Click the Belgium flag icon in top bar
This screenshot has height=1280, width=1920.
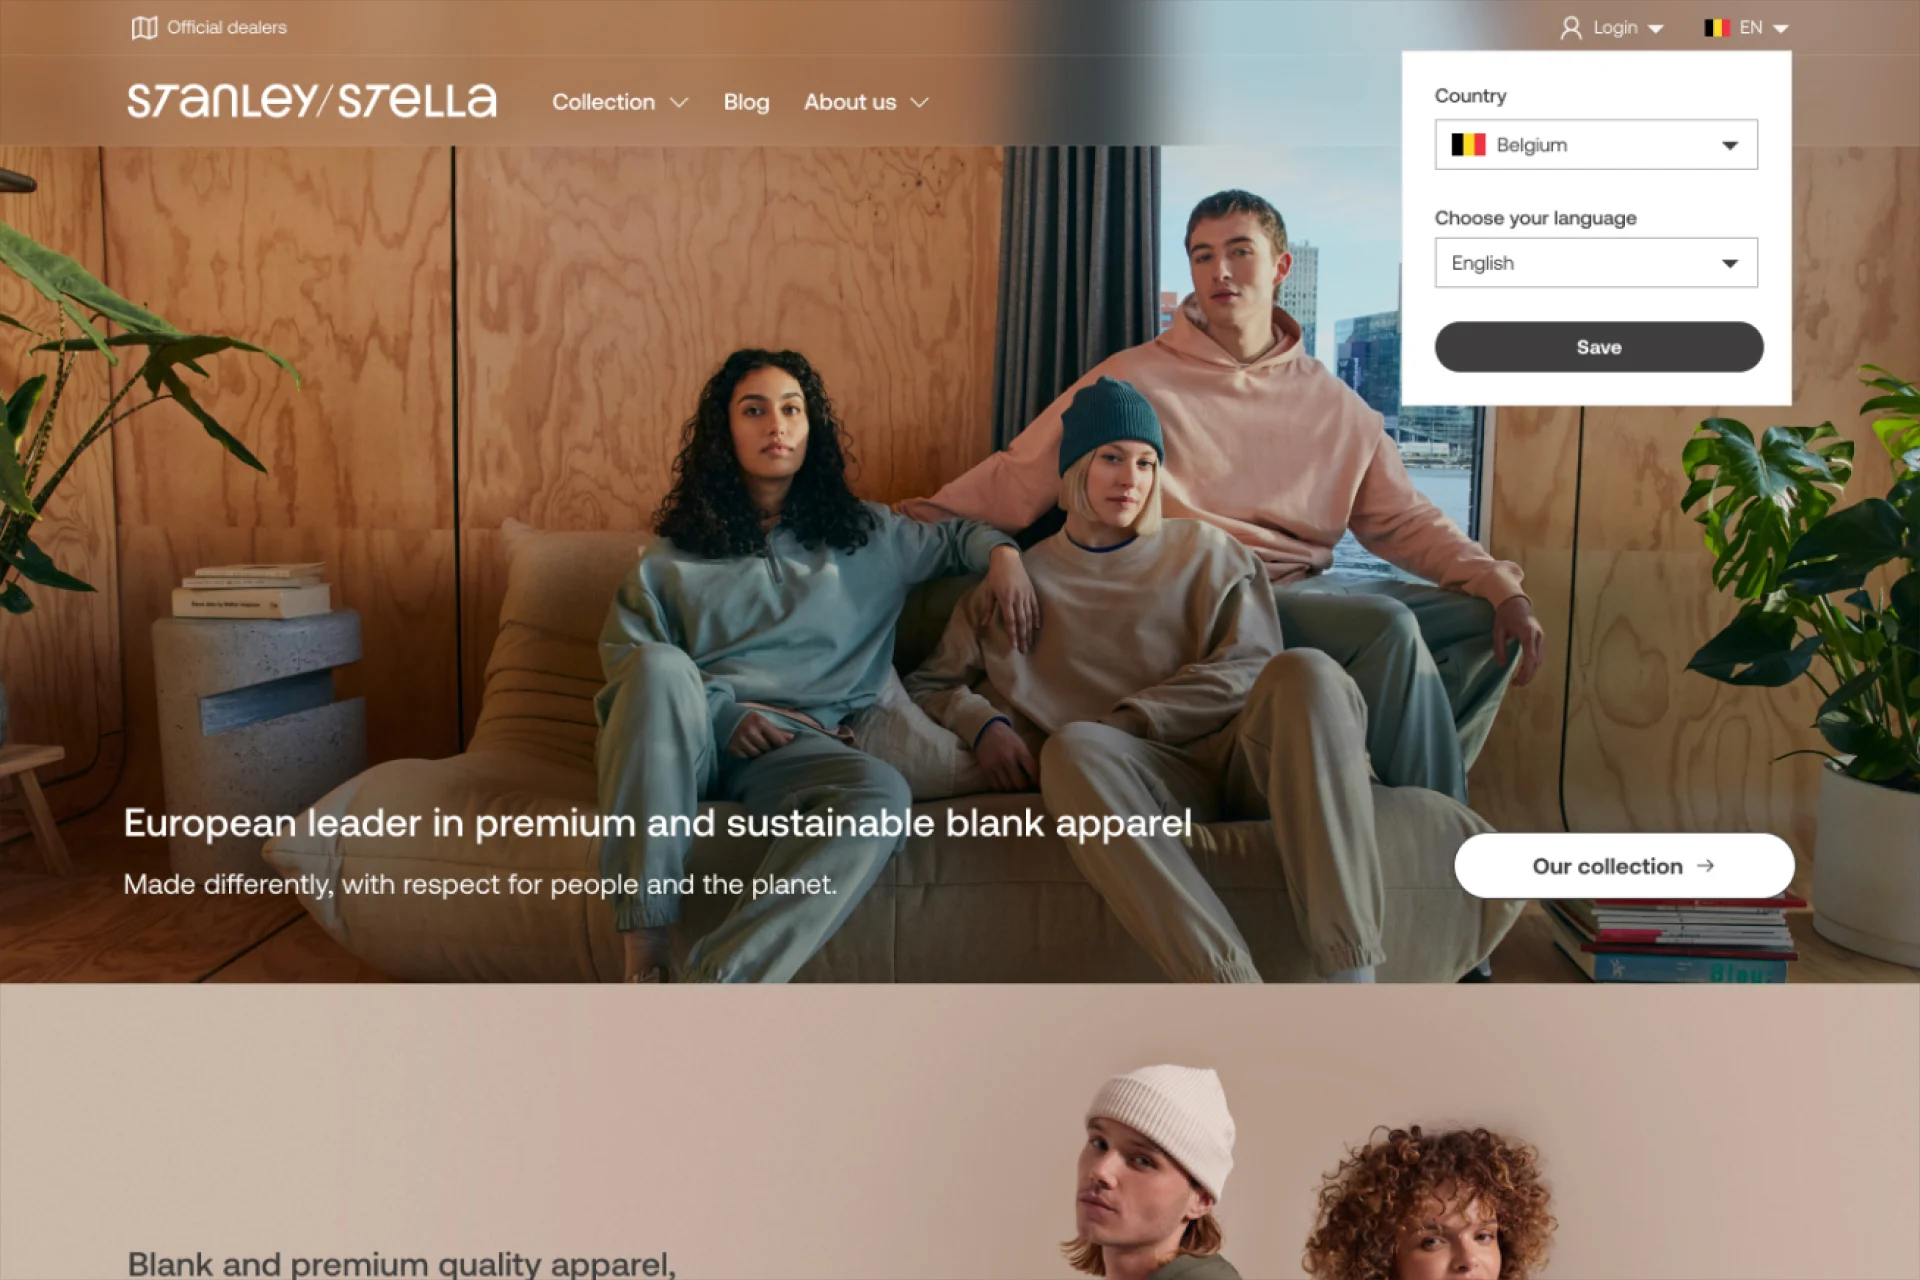(1717, 28)
